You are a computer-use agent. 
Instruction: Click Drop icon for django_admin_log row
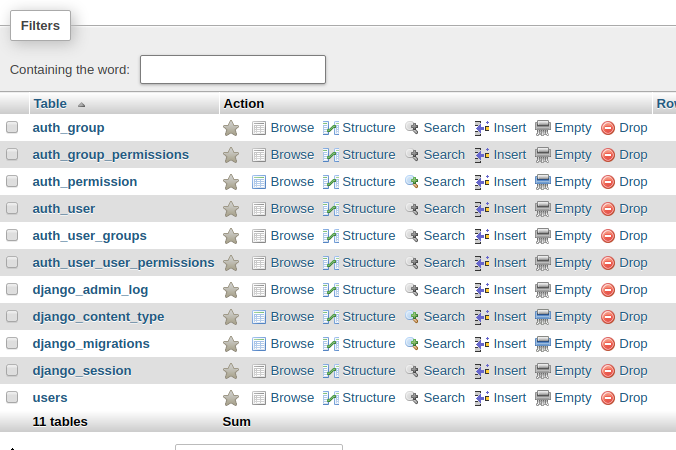608,290
